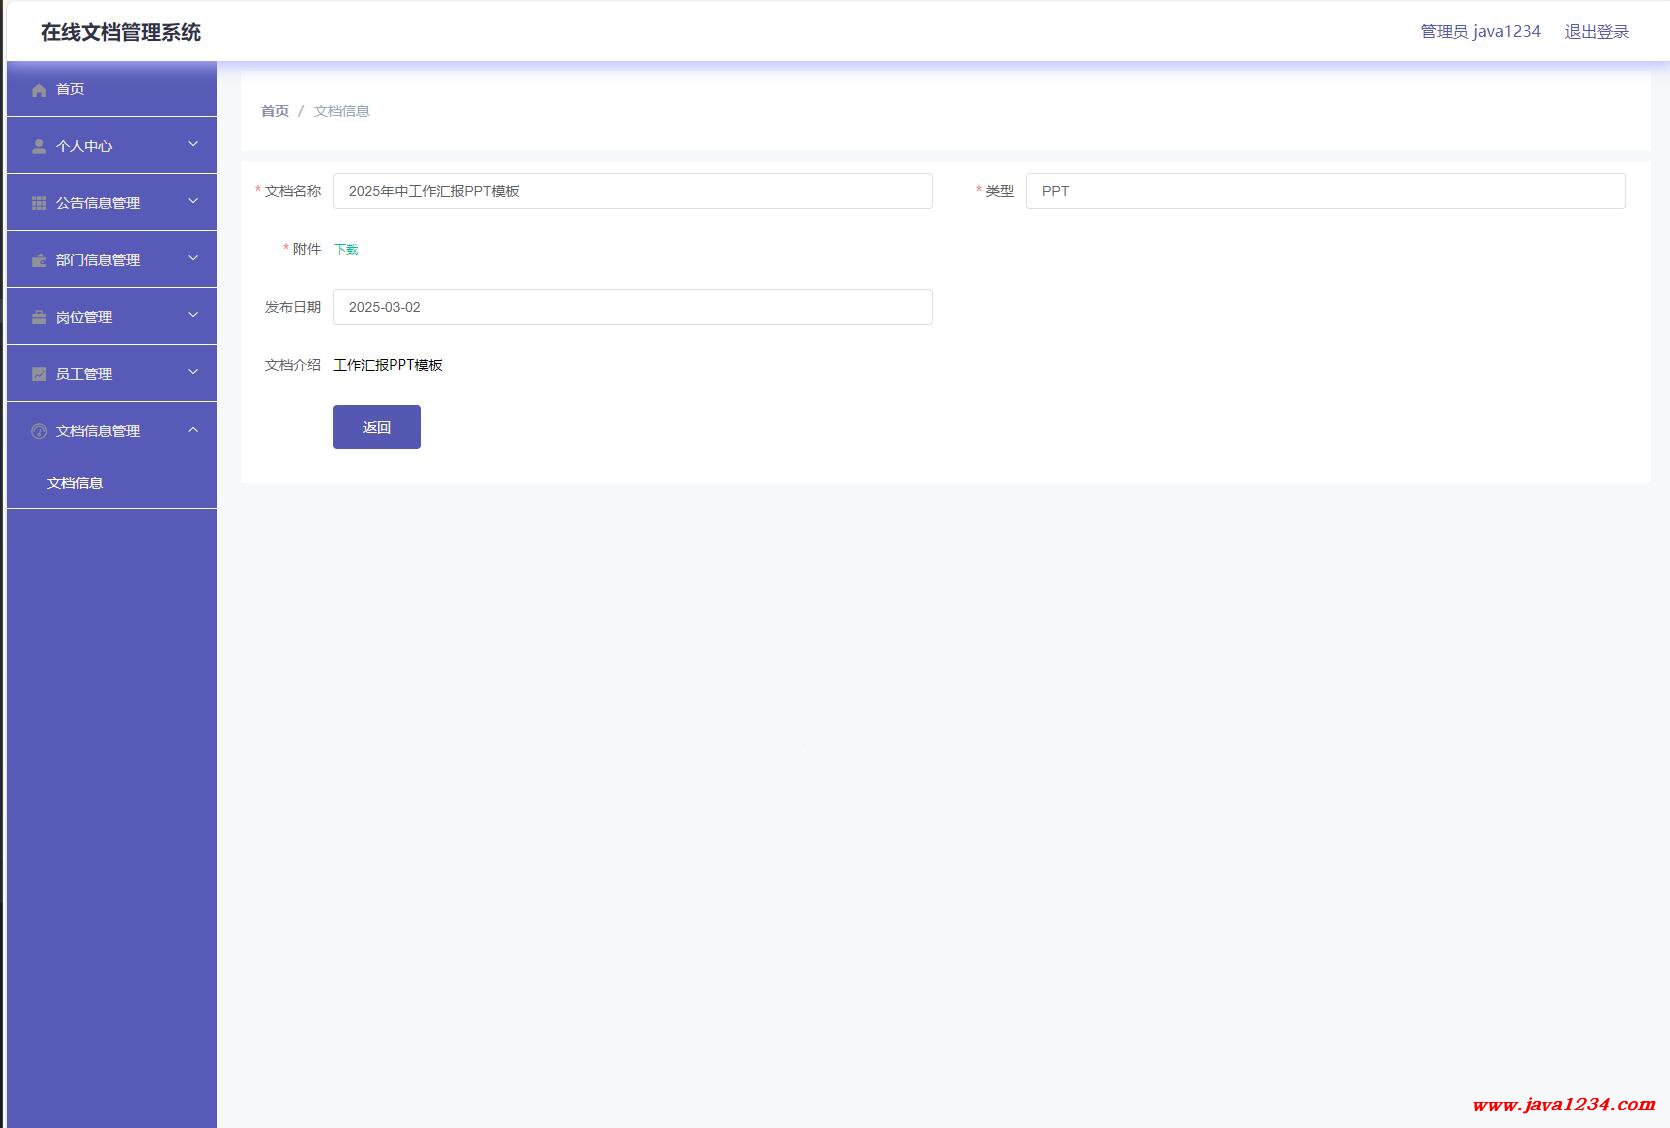Click the 返回 button
This screenshot has height=1128, width=1670.
[x=376, y=427]
